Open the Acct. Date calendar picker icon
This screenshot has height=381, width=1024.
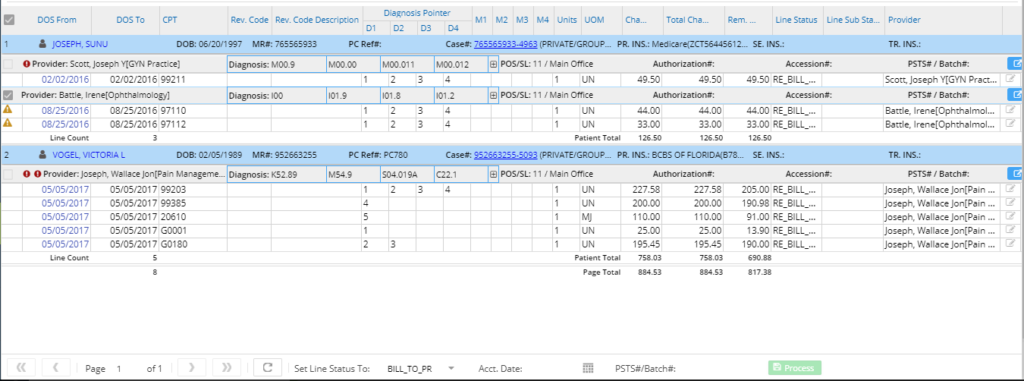pyautogui.click(x=588, y=368)
